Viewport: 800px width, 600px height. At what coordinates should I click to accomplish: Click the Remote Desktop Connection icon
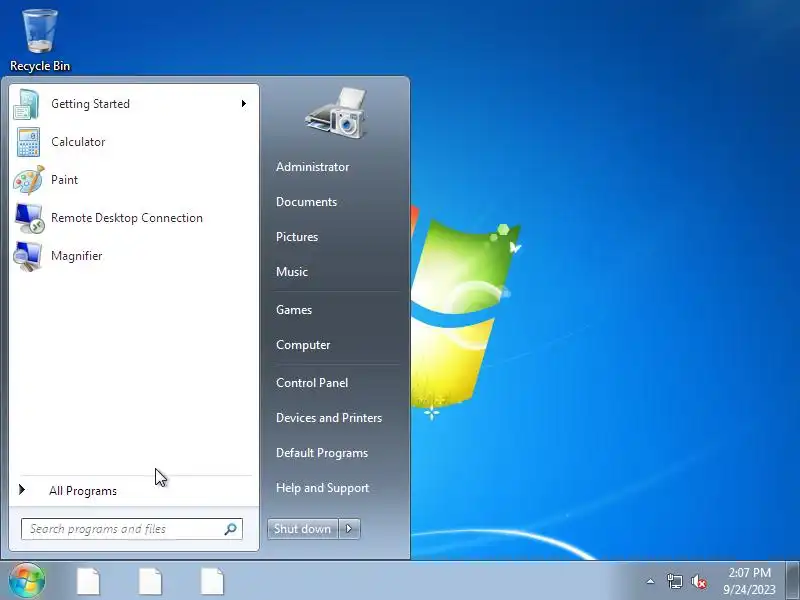(29, 218)
